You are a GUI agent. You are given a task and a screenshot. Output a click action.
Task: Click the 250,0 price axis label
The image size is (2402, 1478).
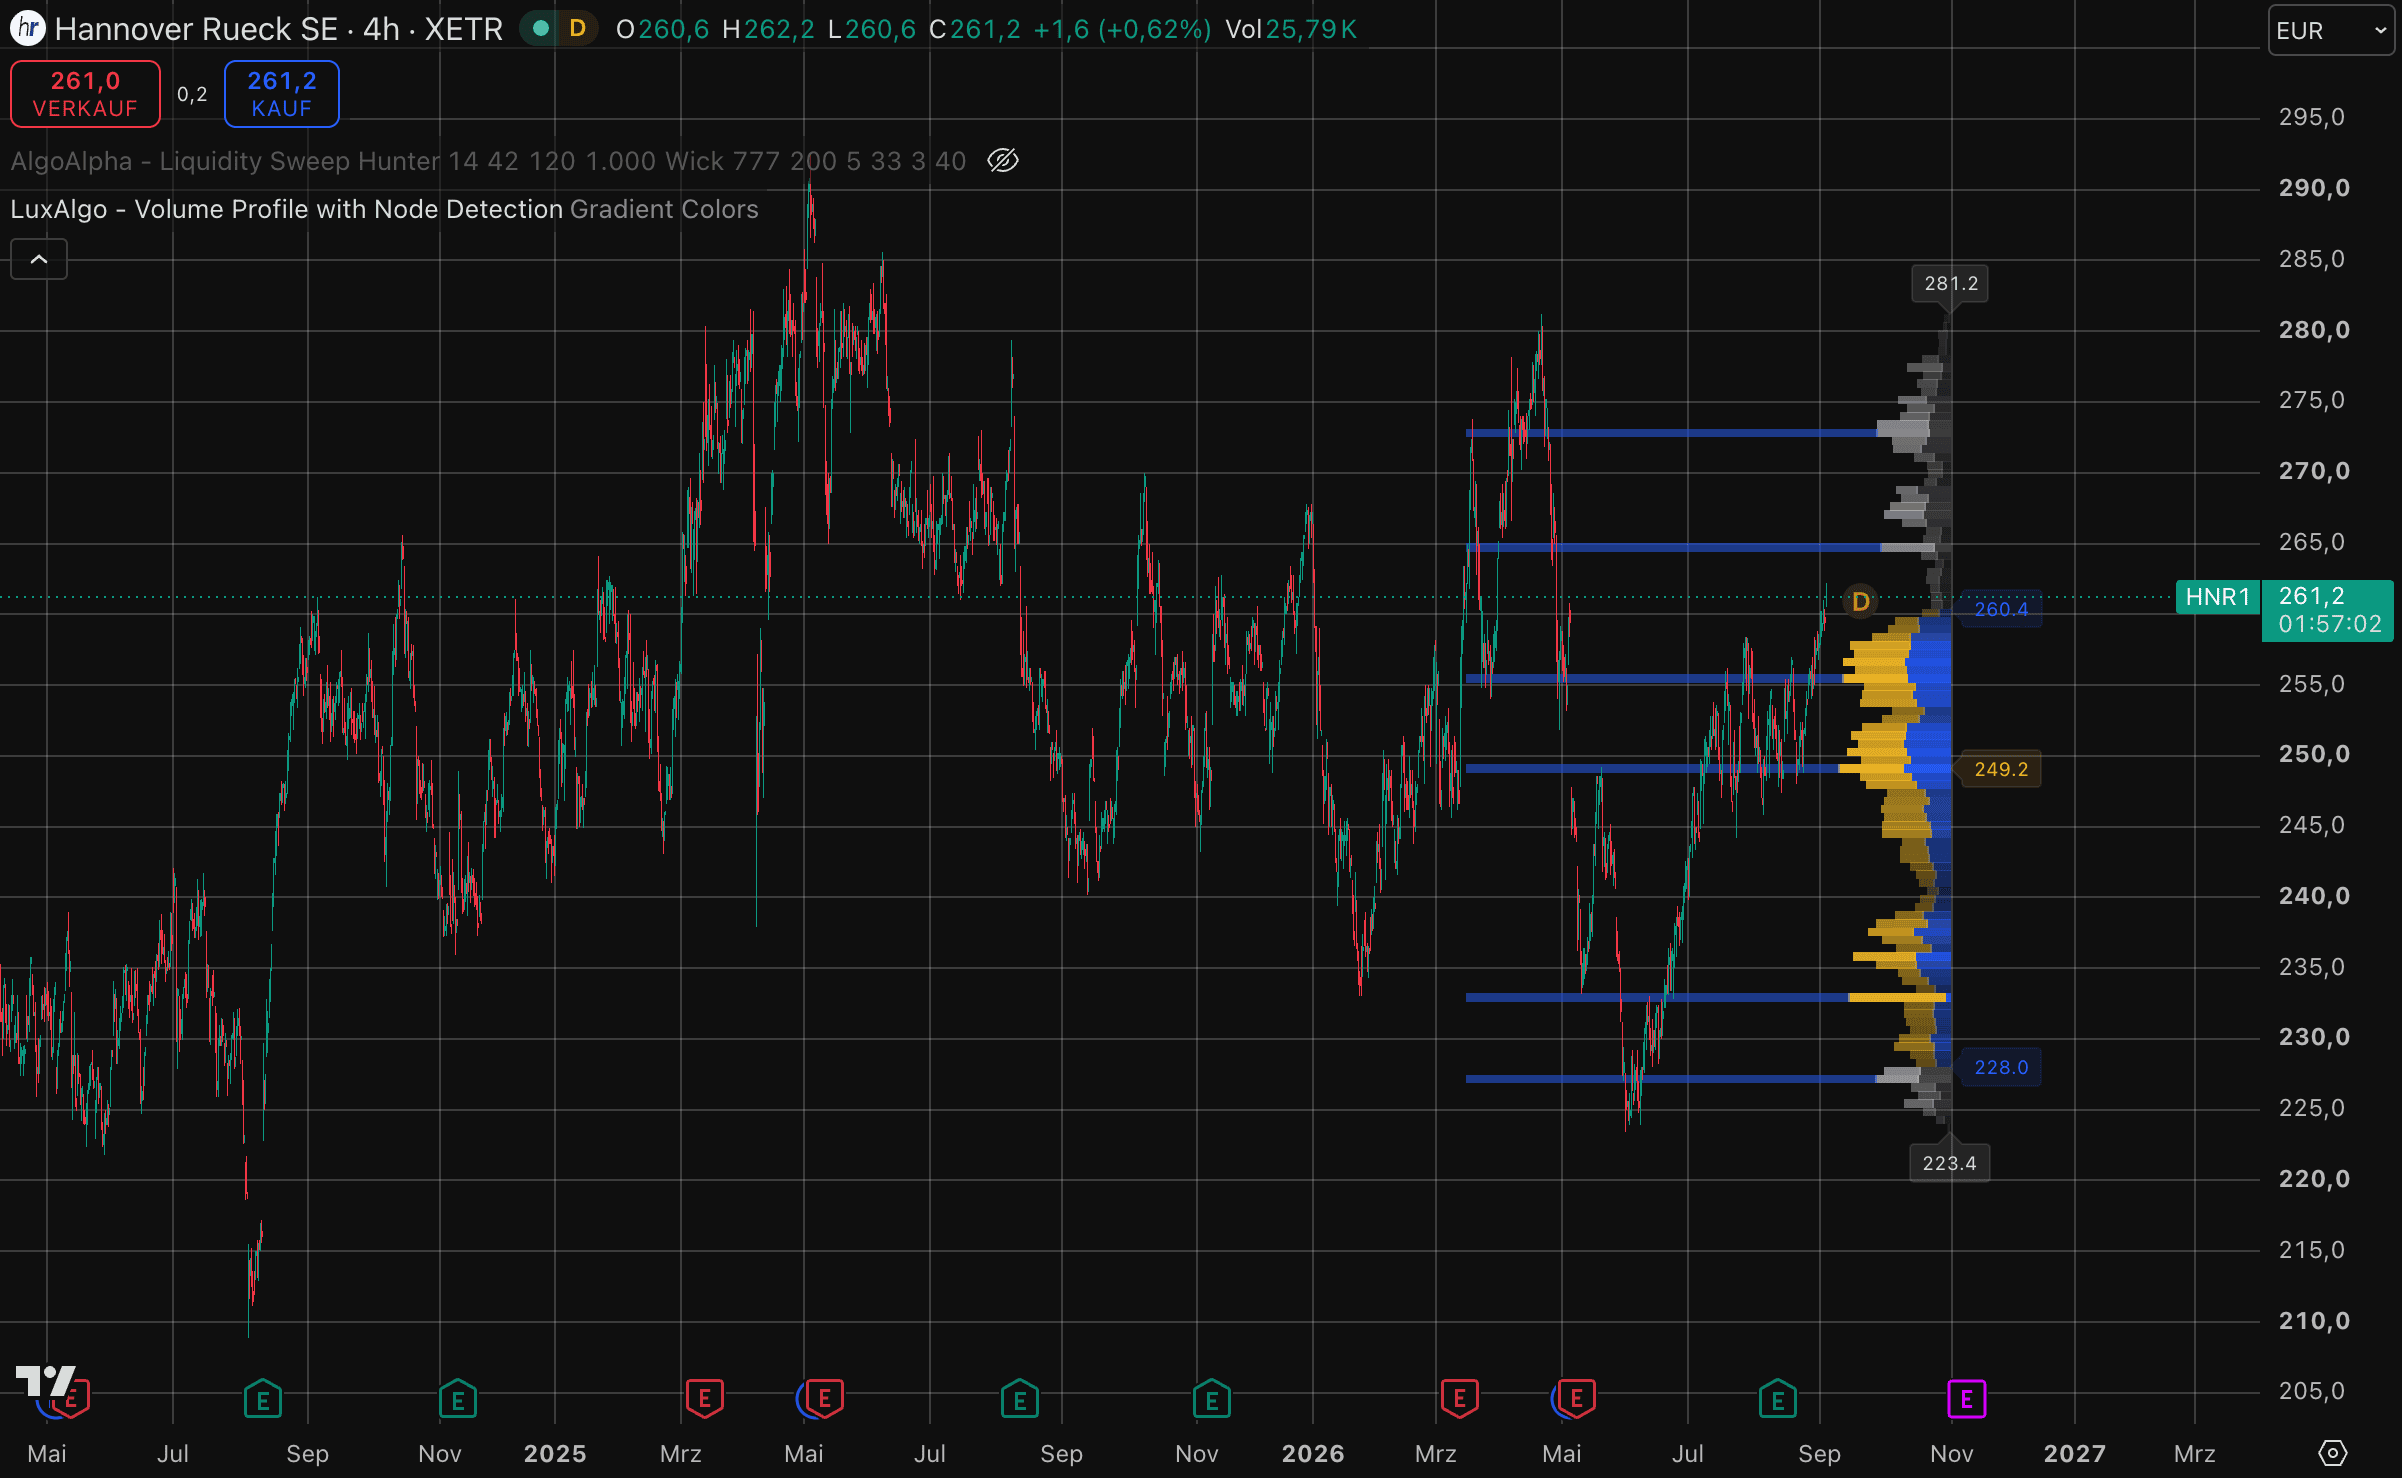2314,754
